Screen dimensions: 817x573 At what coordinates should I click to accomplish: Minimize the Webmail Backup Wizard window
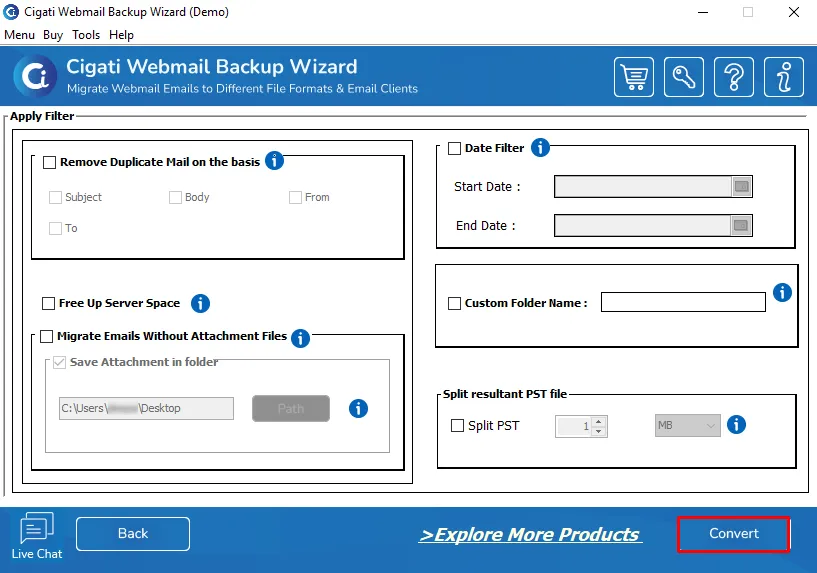[703, 12]
